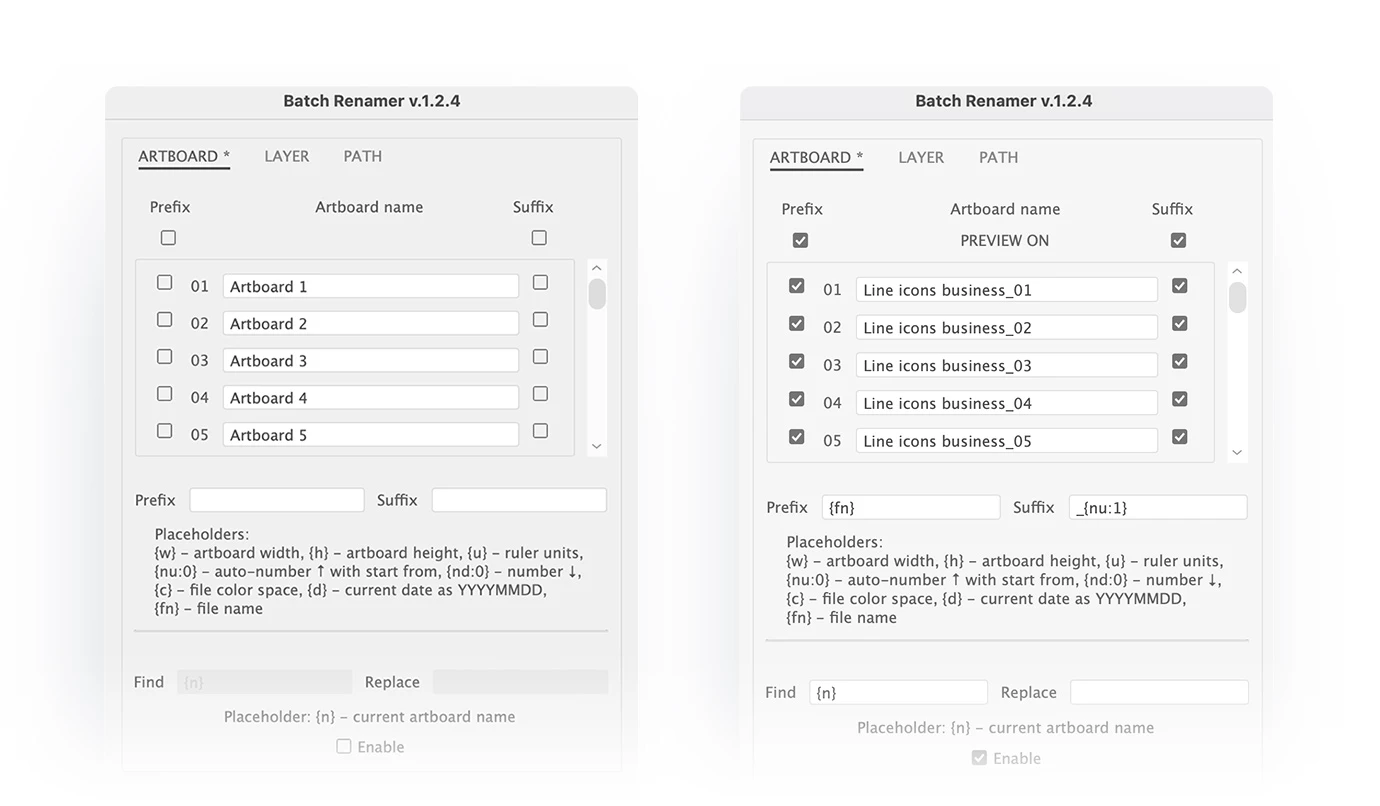This screenshot has width=1380, height=806.
Task: Uncheck suffix for Line icons business_04
Action: click(1179, 399)
